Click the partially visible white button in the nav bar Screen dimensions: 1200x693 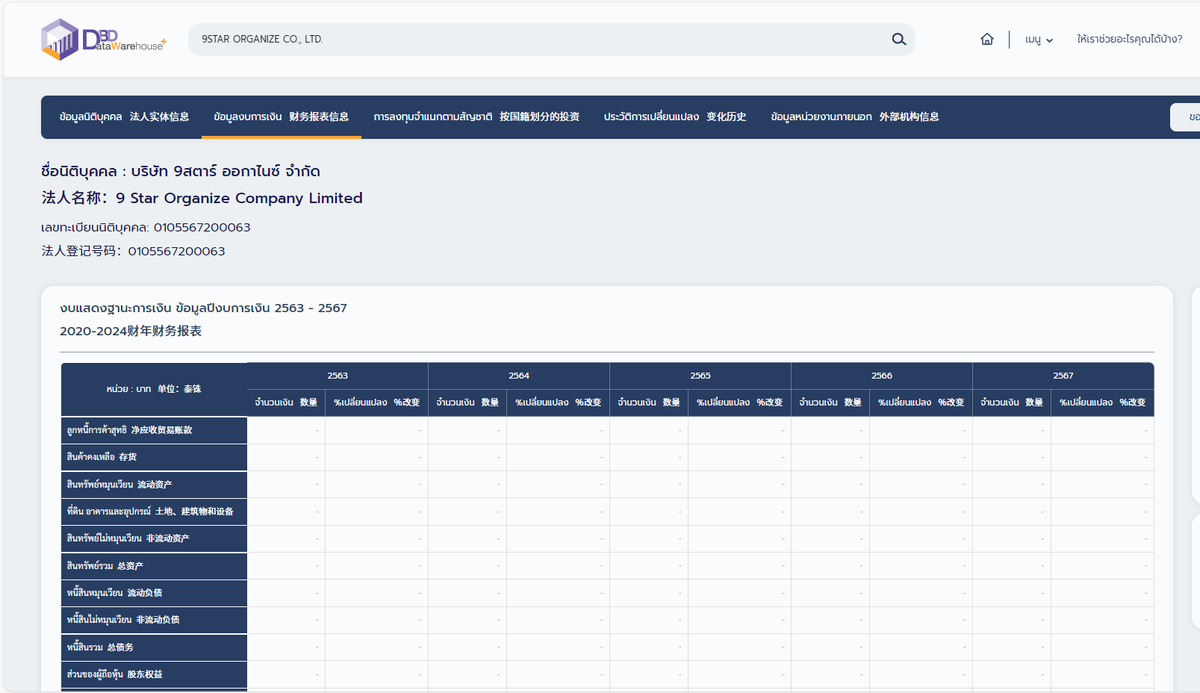pos(1186,117)
